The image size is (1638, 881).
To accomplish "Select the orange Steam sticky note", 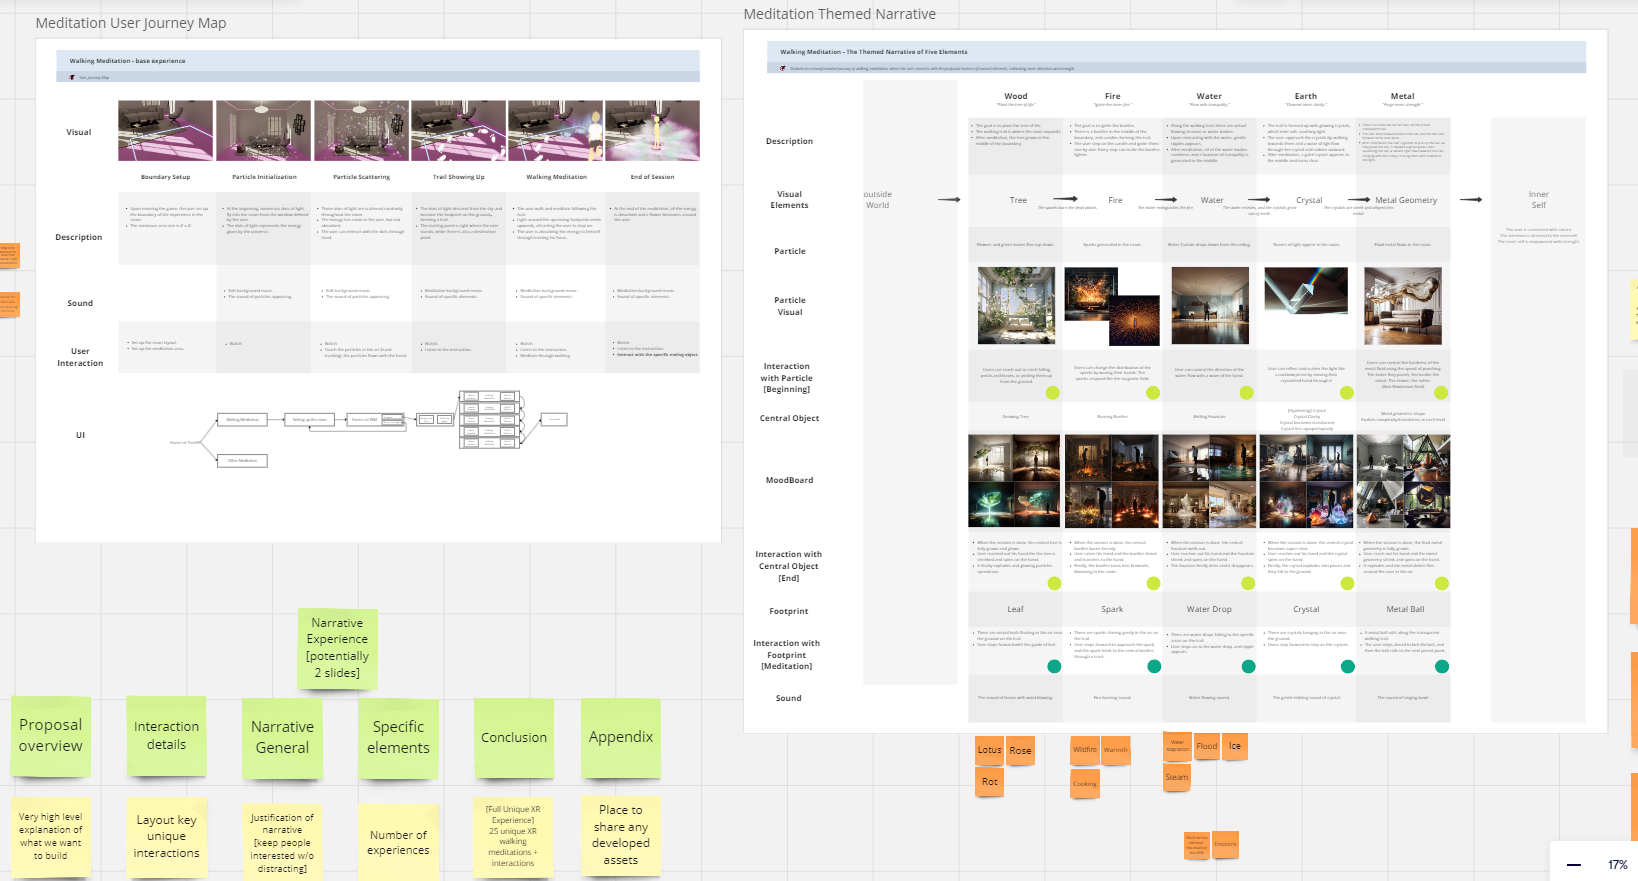I will [x=1177, y=777].
